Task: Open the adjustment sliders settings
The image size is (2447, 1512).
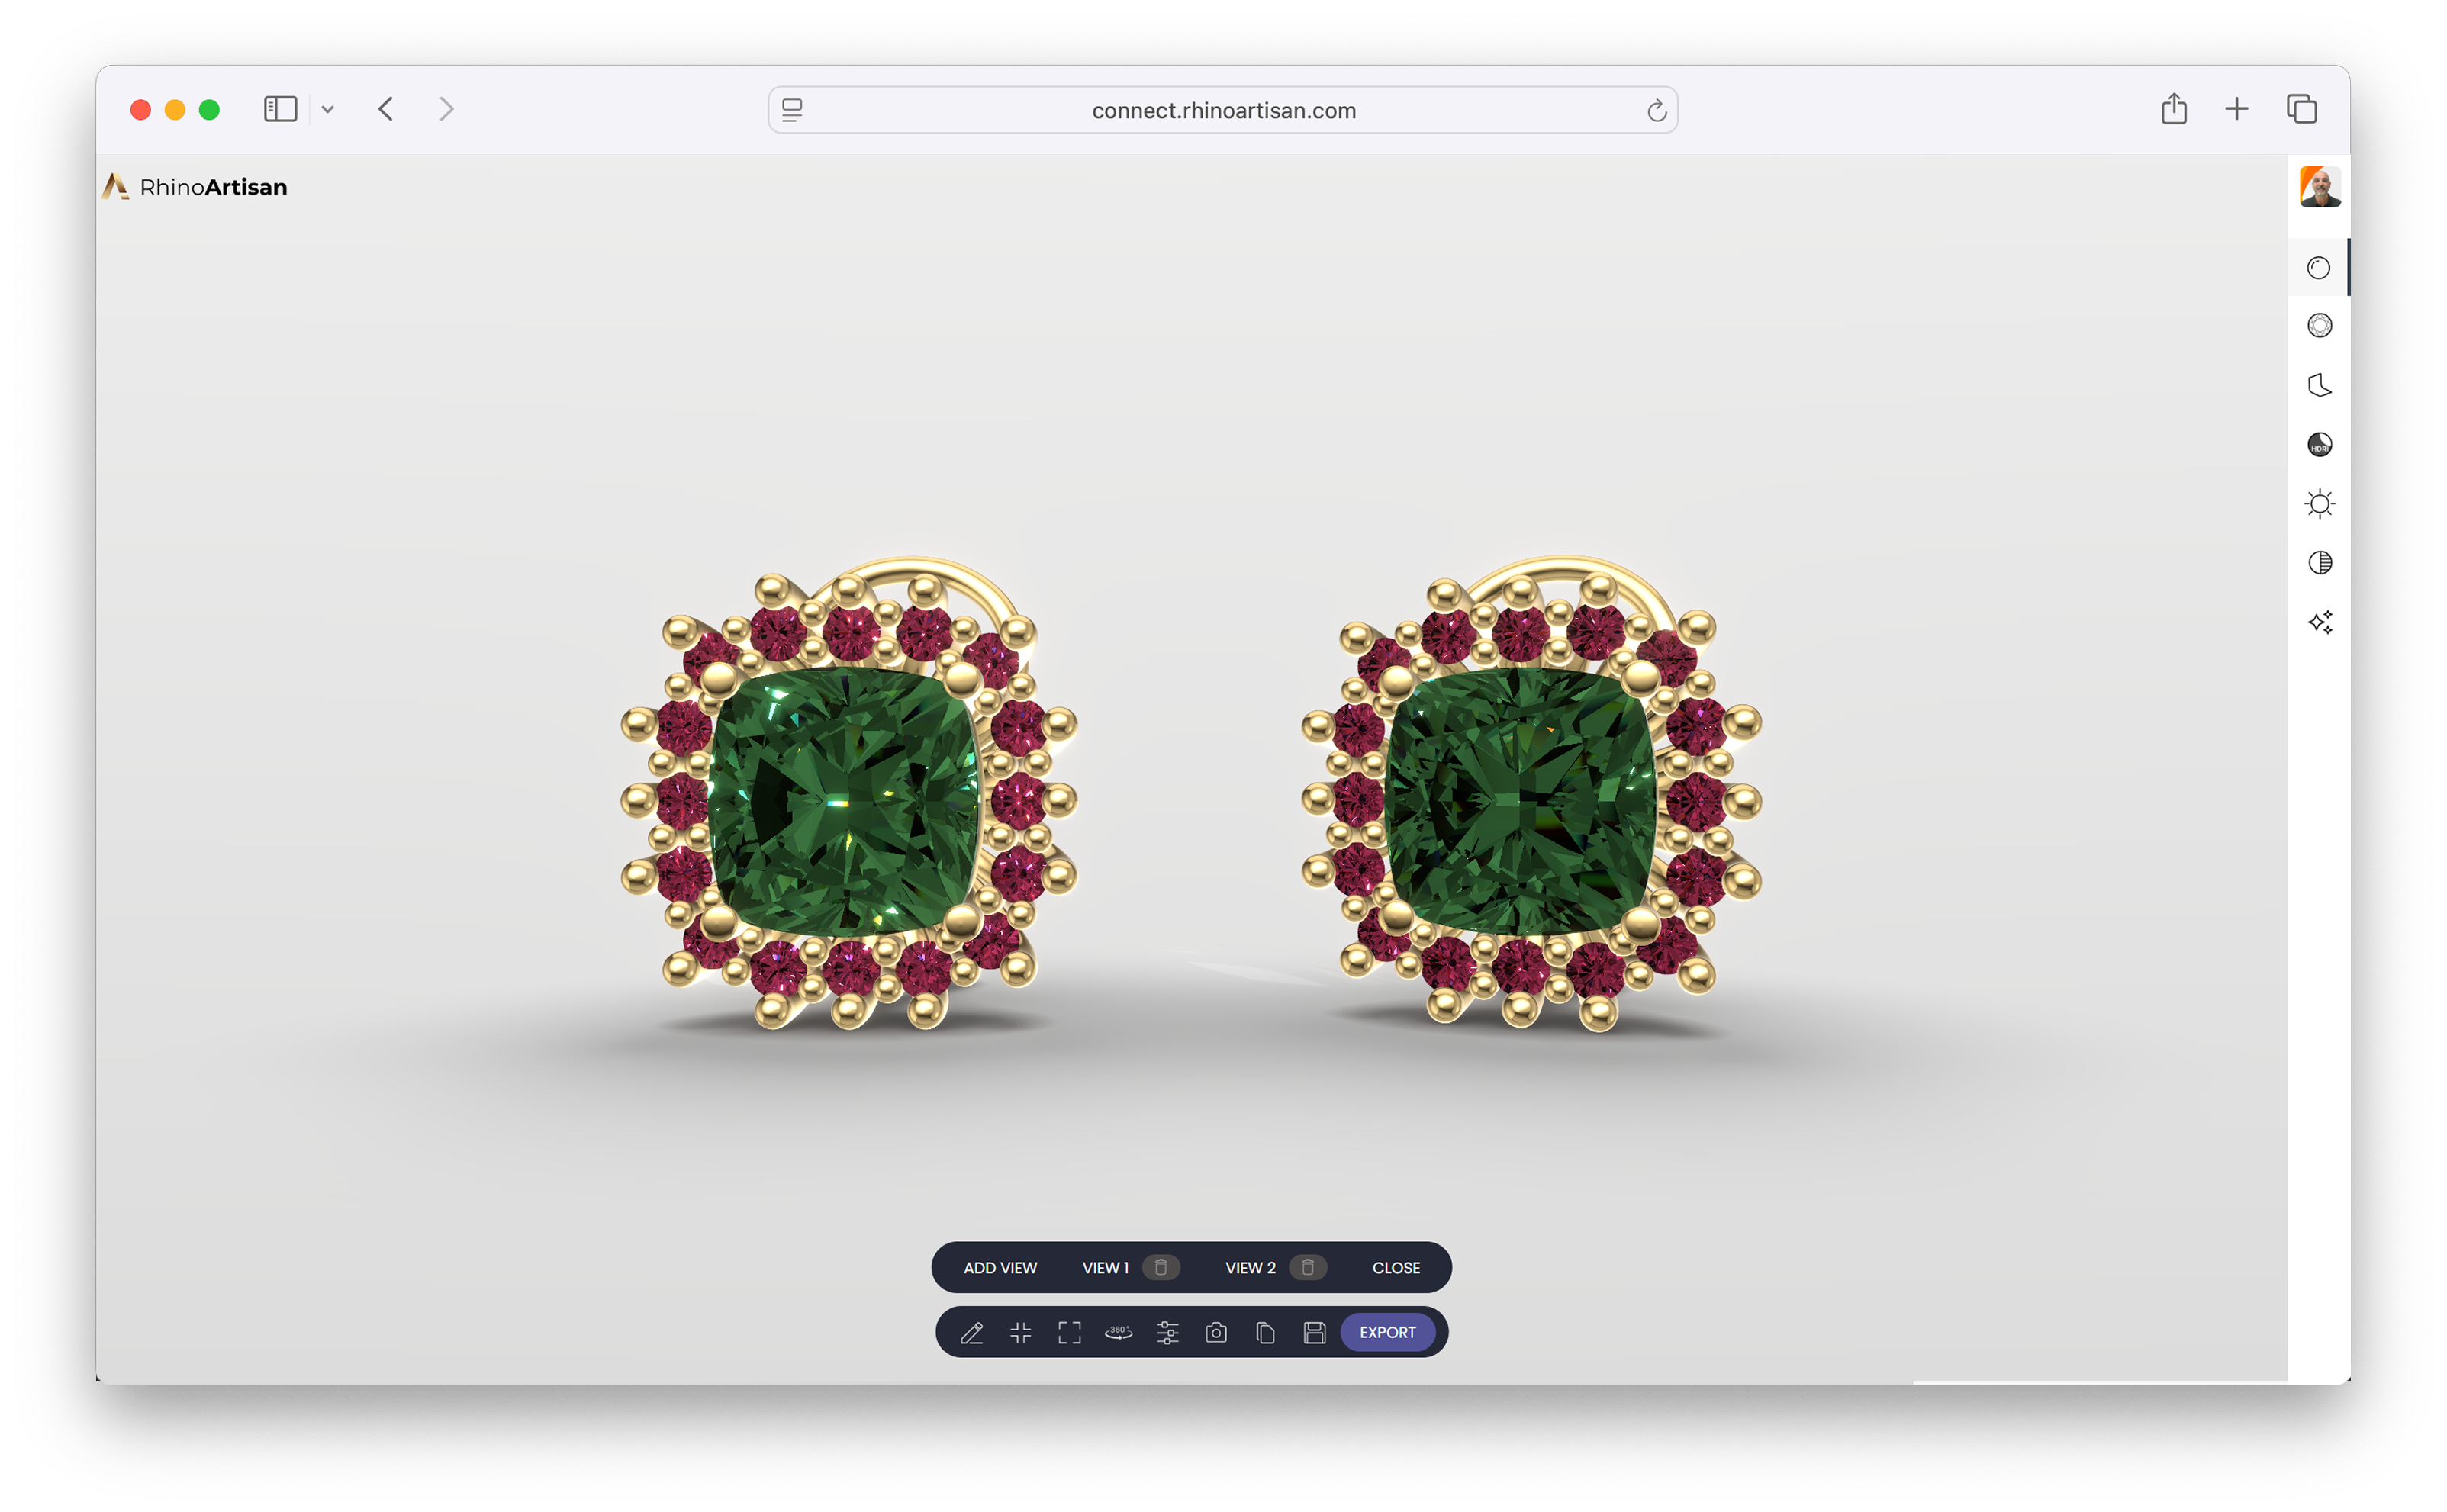Action: tap(1167, 1332)
